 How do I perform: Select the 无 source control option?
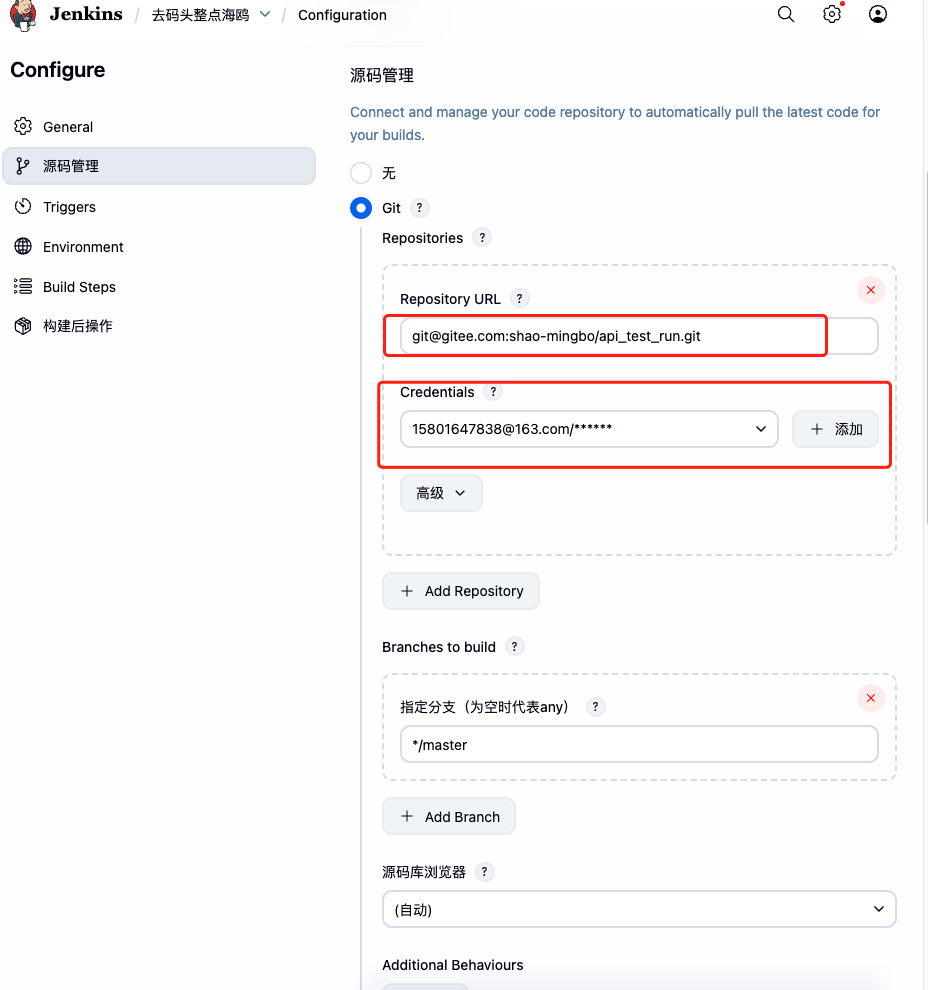coord(361,173)
